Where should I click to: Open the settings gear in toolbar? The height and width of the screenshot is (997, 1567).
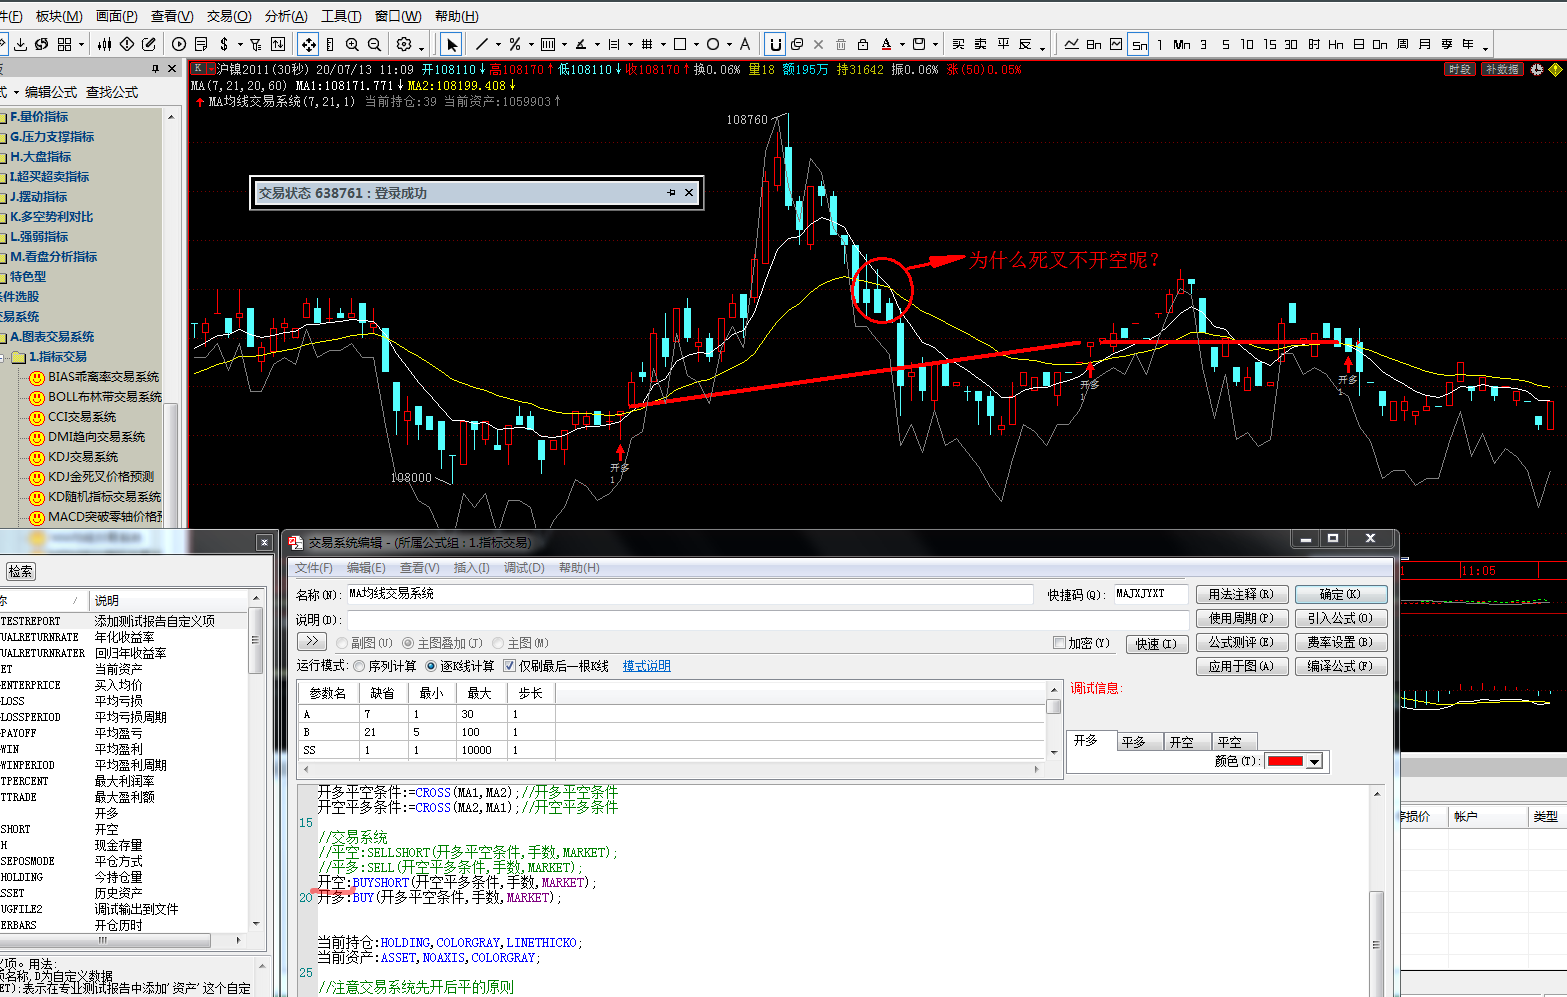pos(404,44)
